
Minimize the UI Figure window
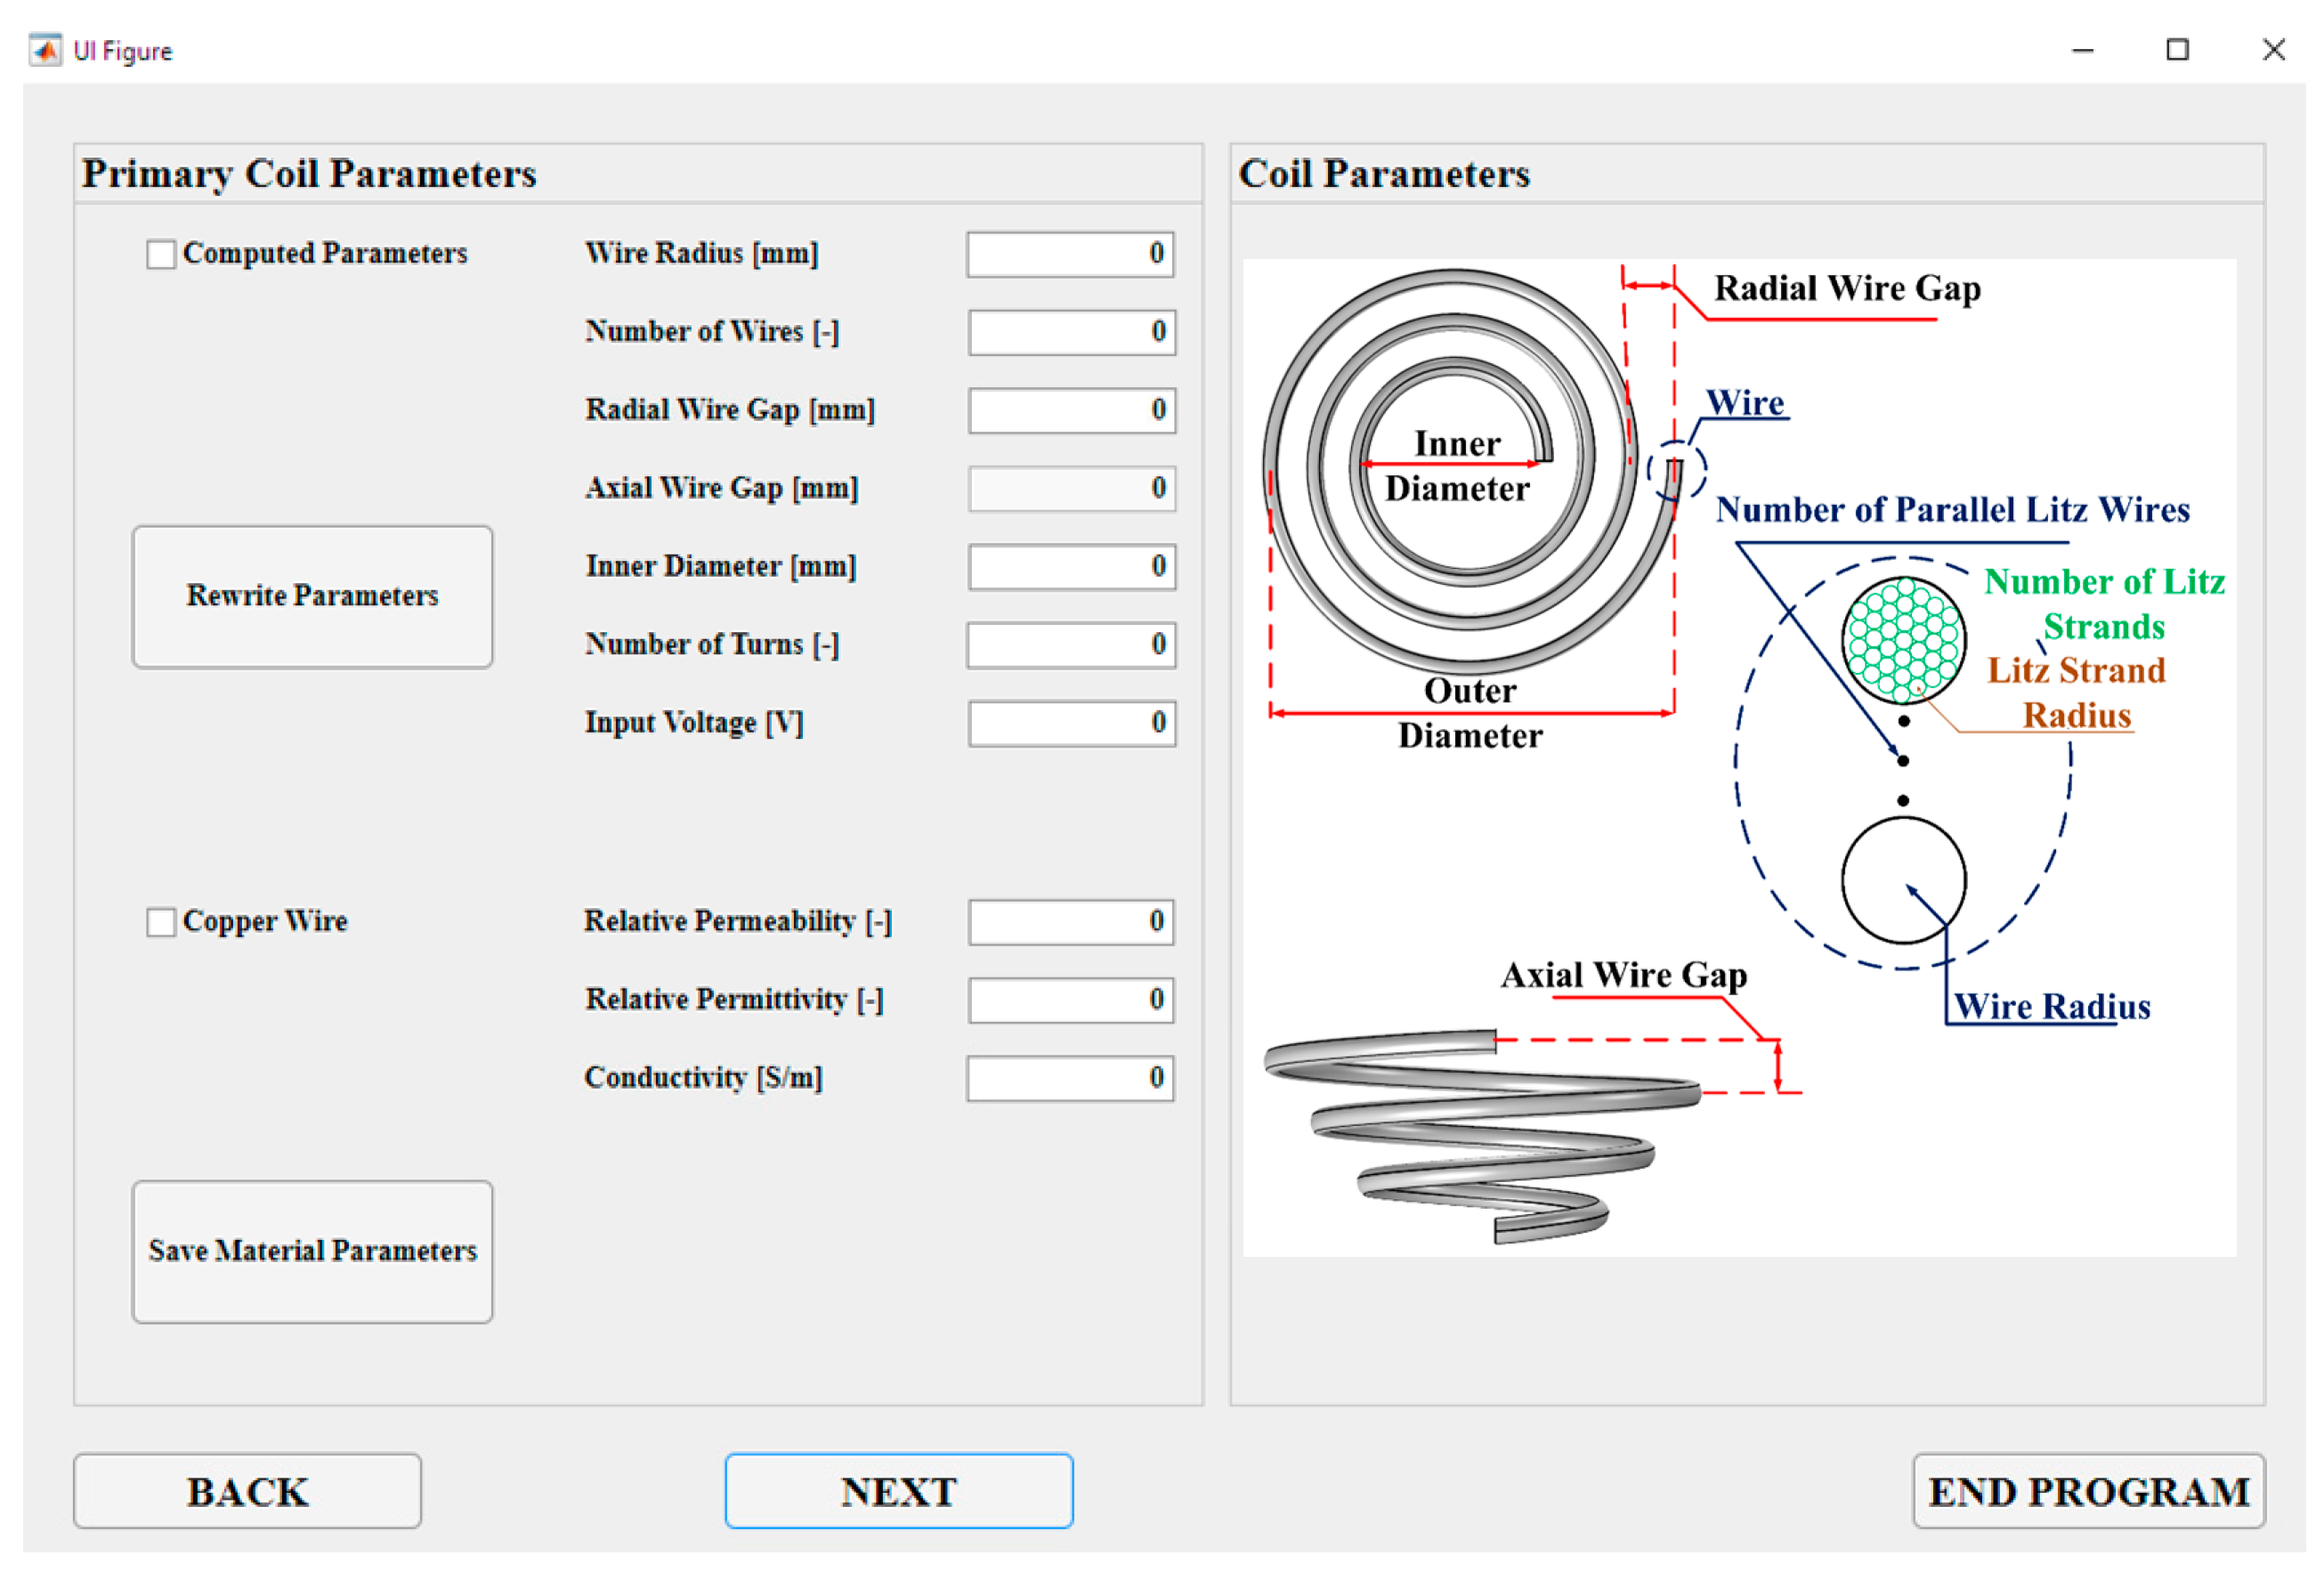pos(2083,50)
